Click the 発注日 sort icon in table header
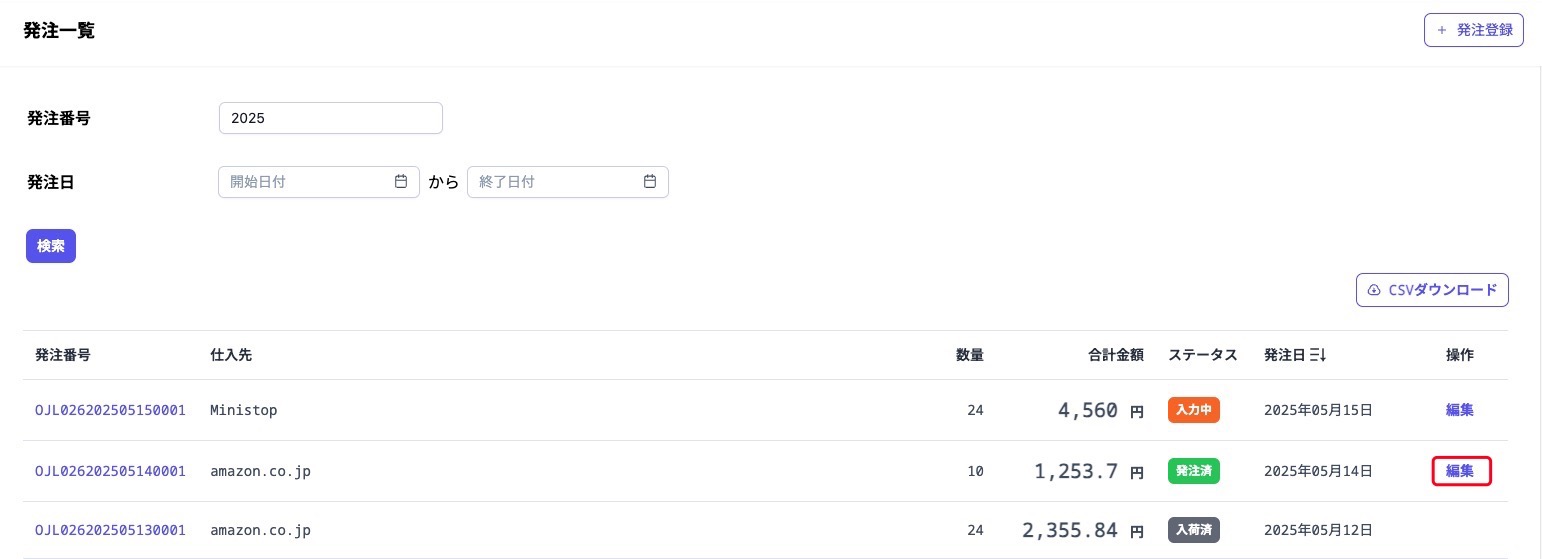Viewport: 1542px width, 559px height. click(1318, 355)
